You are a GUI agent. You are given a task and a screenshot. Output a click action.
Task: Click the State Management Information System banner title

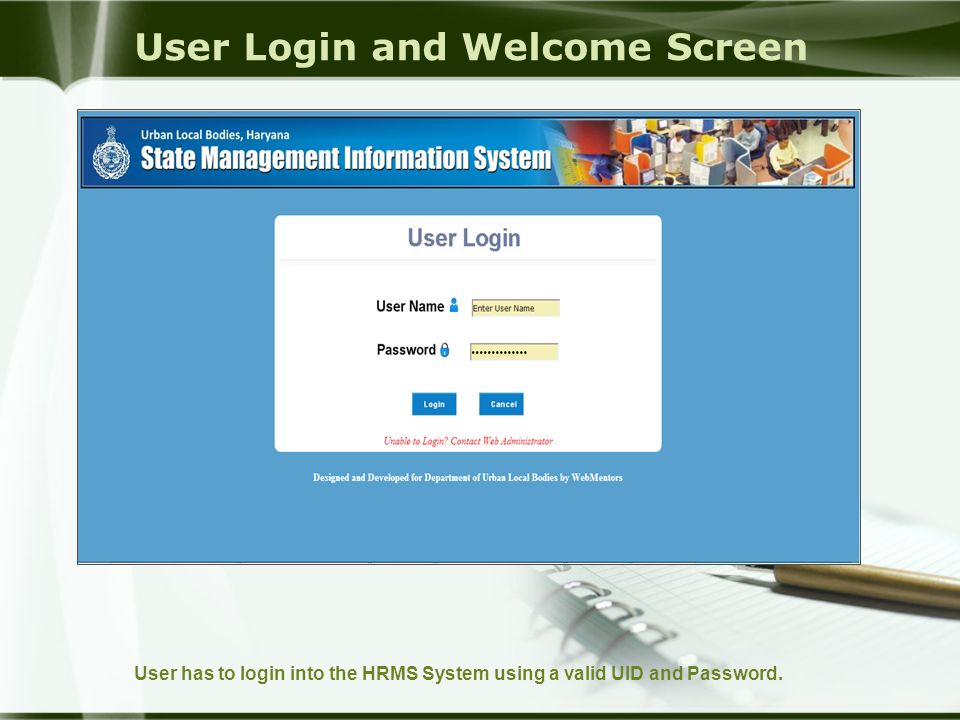pyautogui.click(x=346, y=158)
